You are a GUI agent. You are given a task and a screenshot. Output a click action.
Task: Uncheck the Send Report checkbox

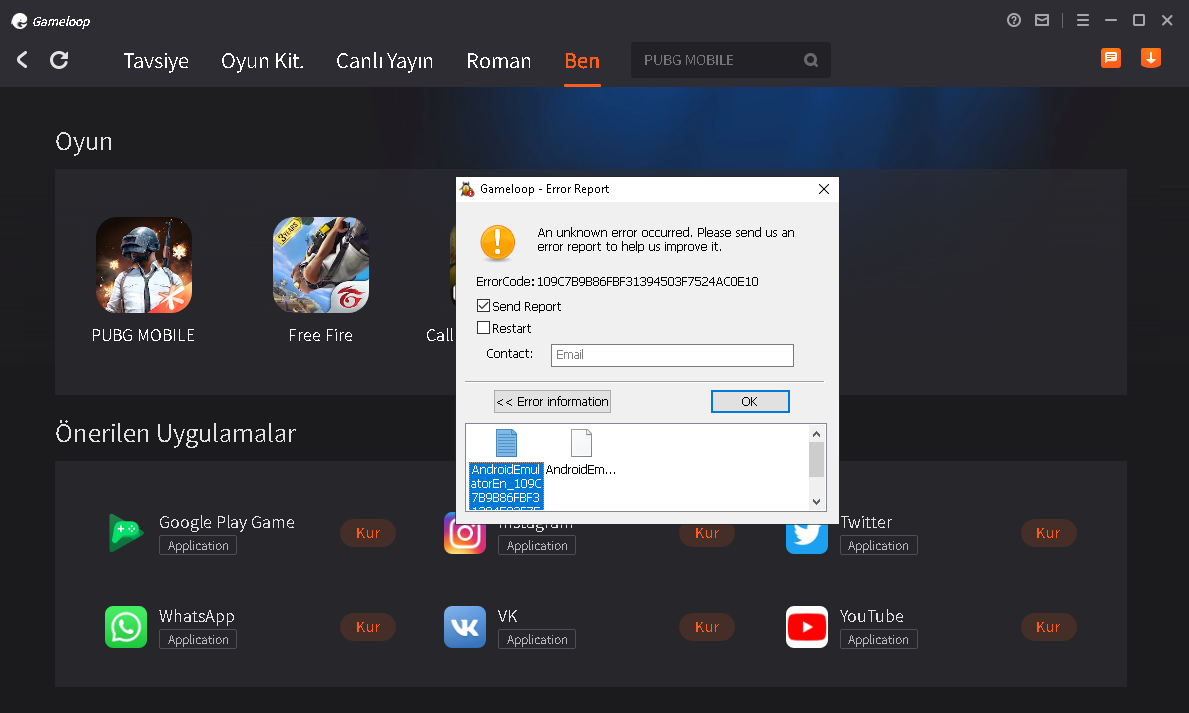(x=483, y=306)
